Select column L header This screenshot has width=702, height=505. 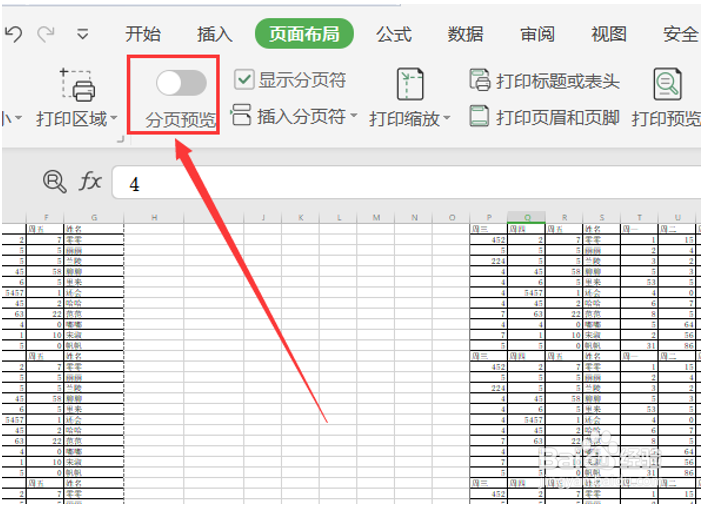click(x=338, y=218)
